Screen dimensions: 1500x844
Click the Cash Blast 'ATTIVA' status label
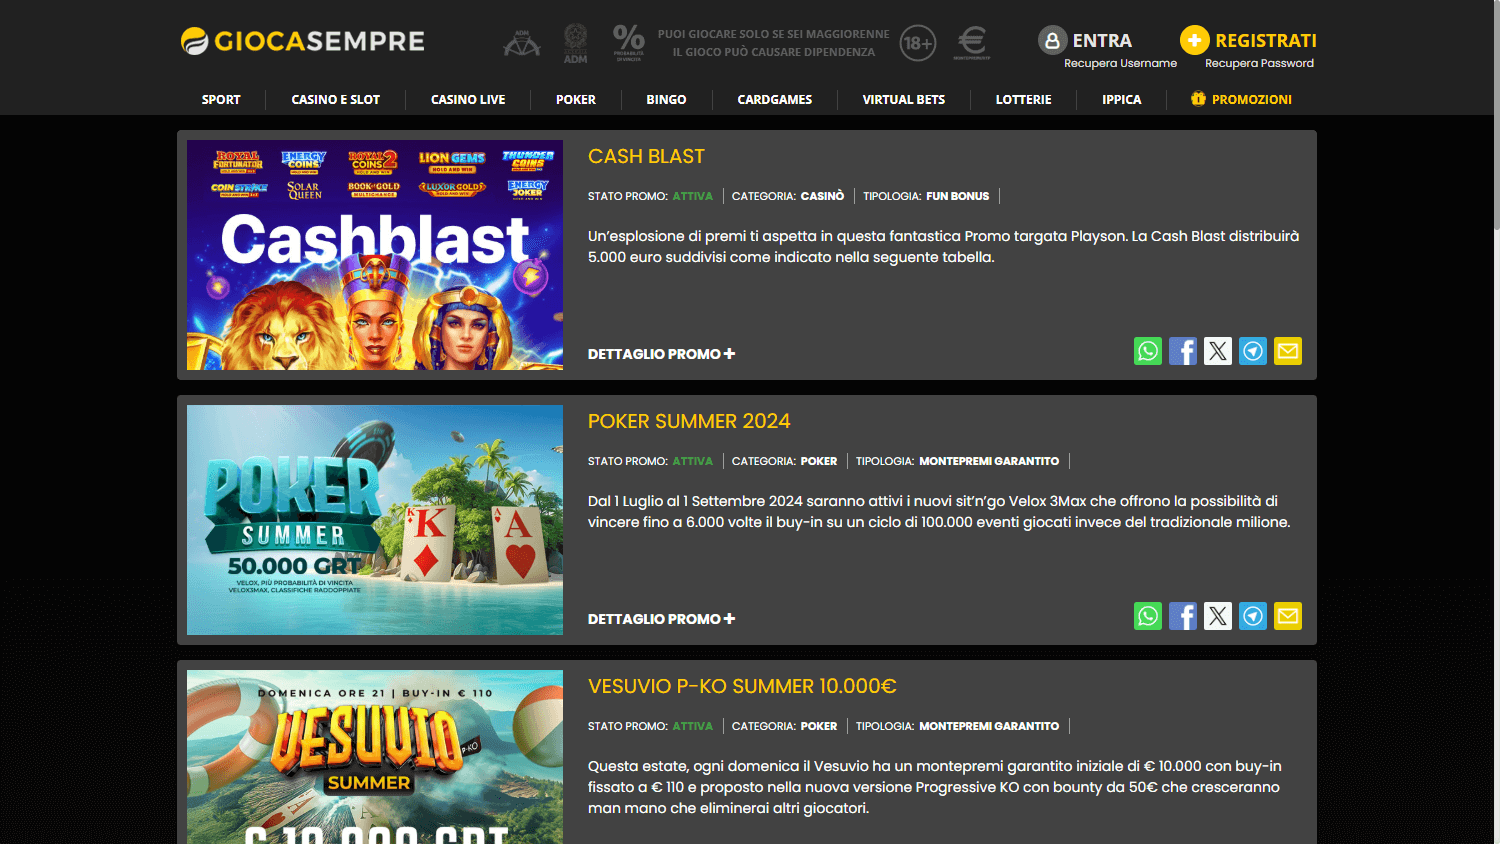(692, 196)
